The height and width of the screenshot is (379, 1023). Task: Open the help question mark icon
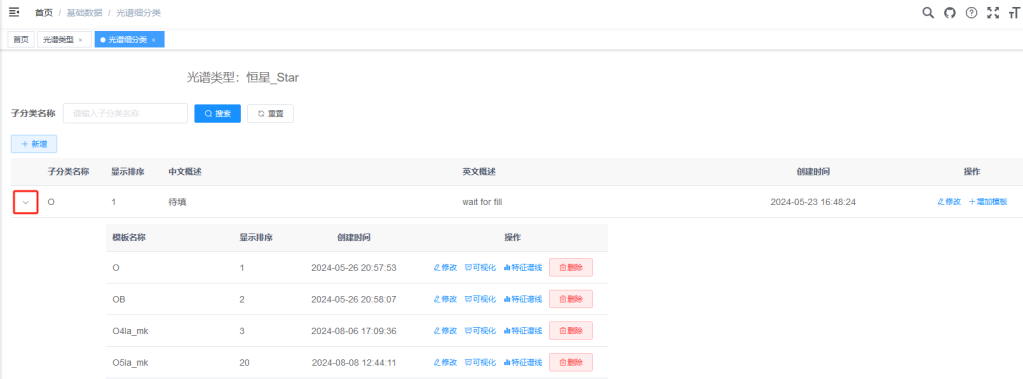[x=971, y=12]
